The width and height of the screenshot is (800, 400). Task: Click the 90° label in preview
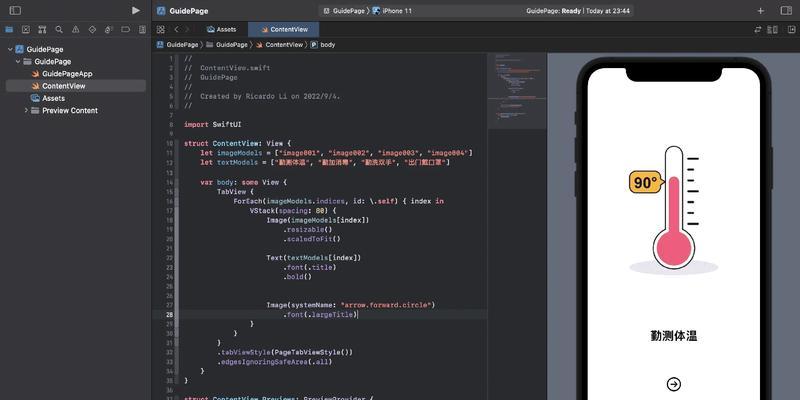[646, 182]
